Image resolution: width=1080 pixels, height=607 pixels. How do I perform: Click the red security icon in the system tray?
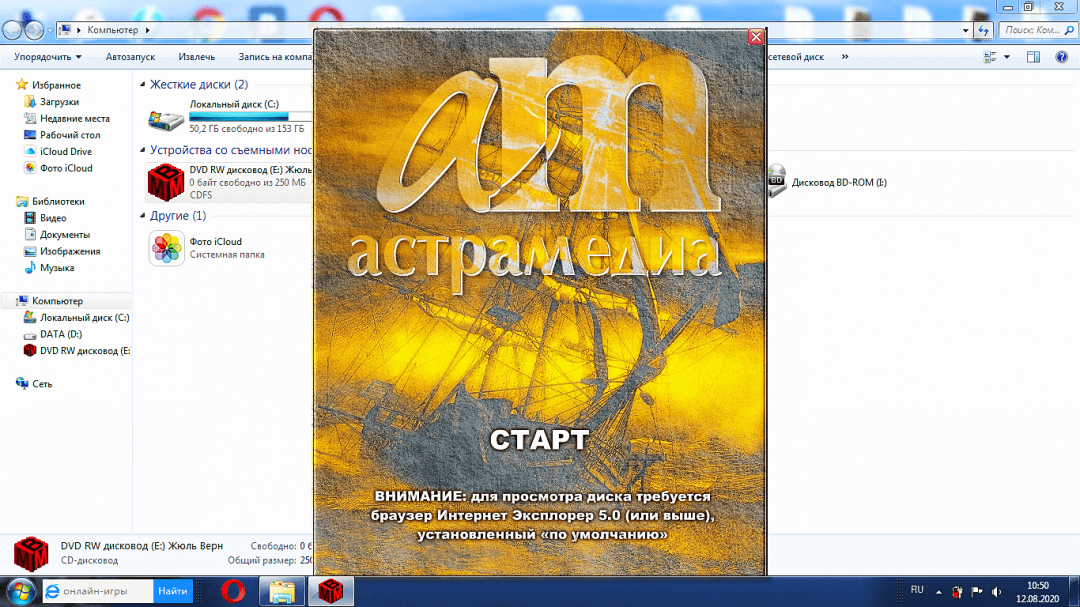957,592
